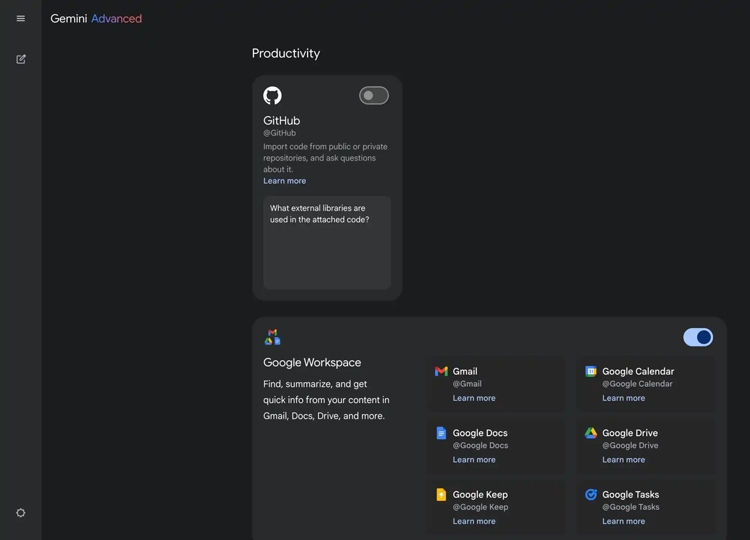Click the Google Keep extension name
The height and width of the screenshot is (540, 750).
tap(480, 495)
